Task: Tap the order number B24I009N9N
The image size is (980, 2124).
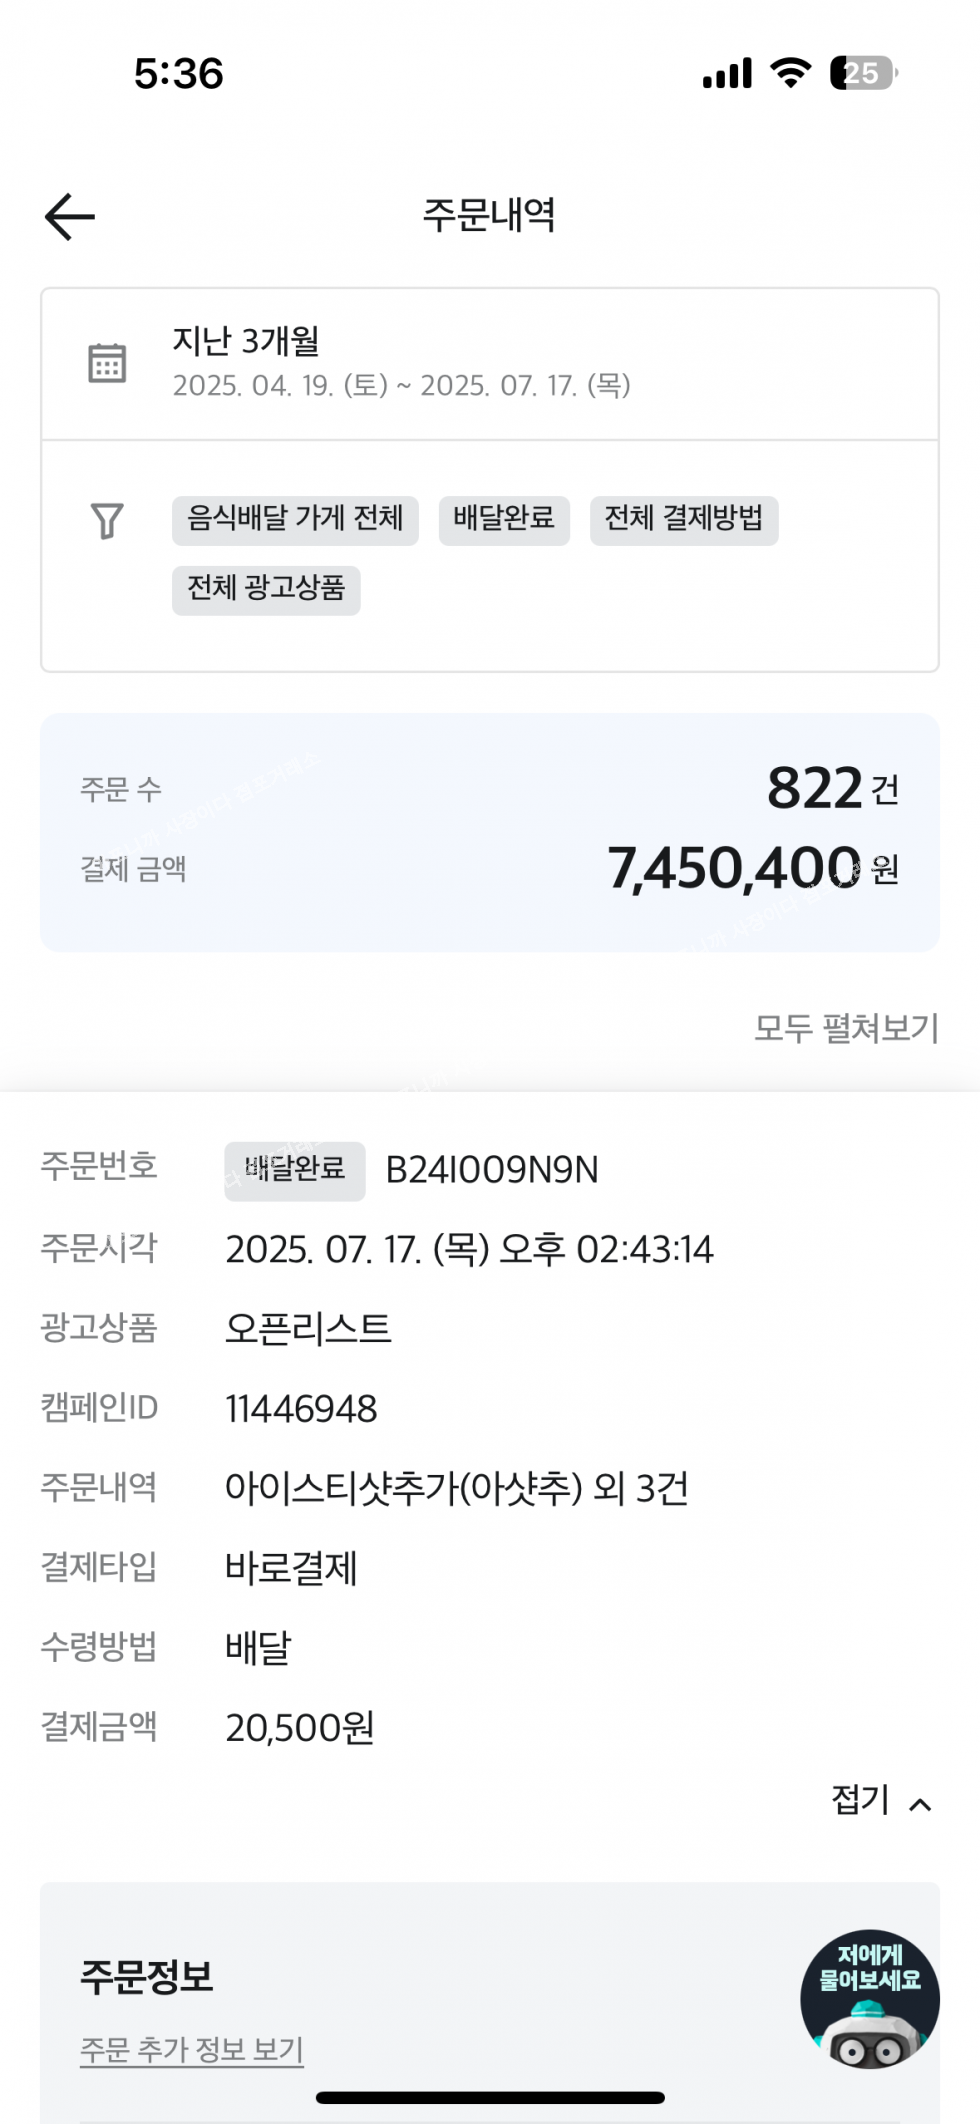Action: [x=492, y=1170]
